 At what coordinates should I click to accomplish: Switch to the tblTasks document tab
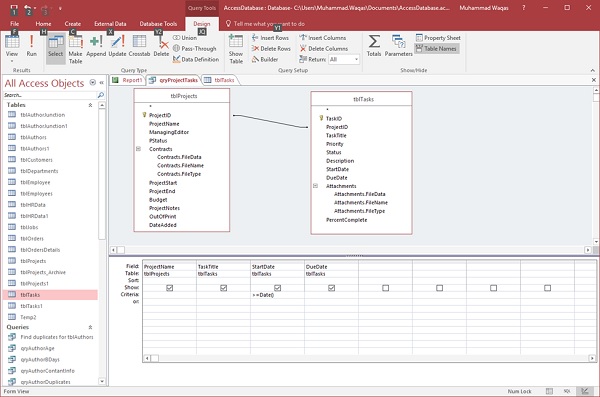220,80
